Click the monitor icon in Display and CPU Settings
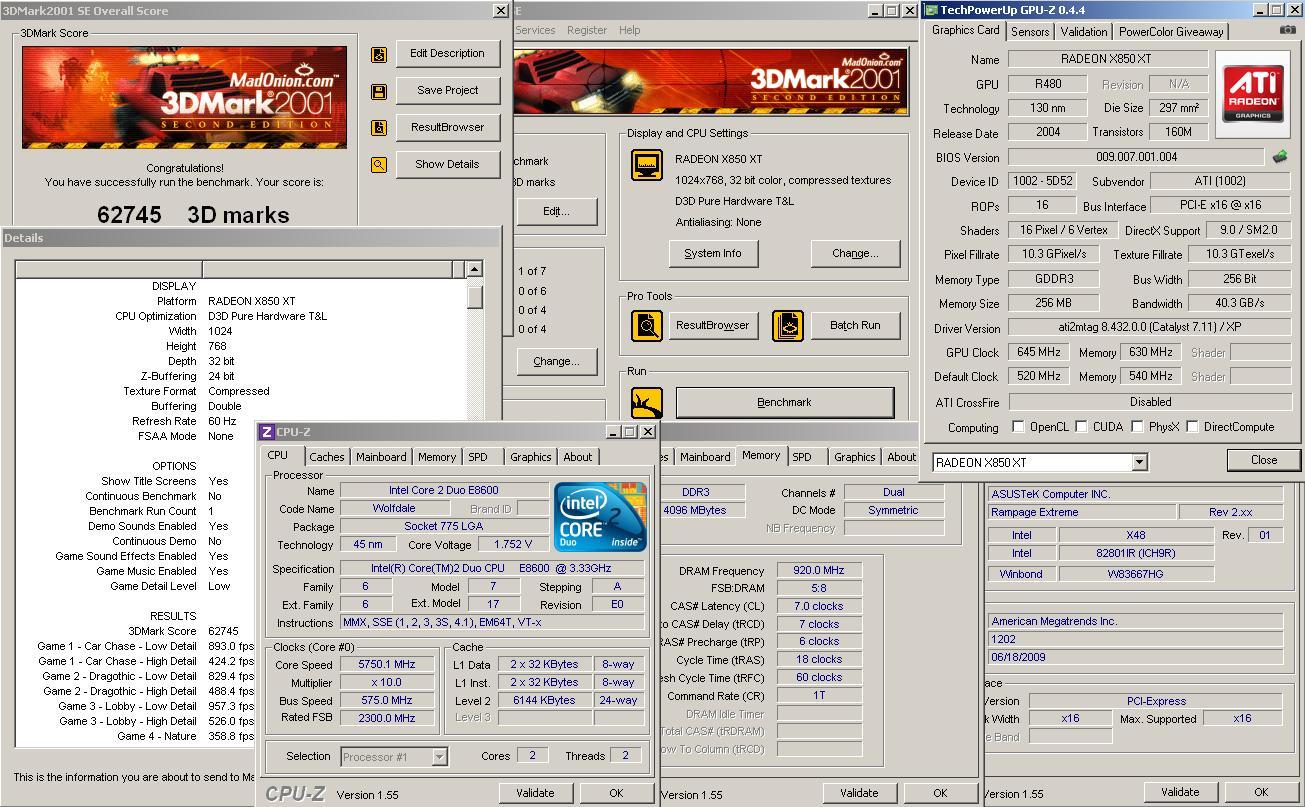This screenshot has height=807, width=1305. pyautogui.click(x=647, y=165)
